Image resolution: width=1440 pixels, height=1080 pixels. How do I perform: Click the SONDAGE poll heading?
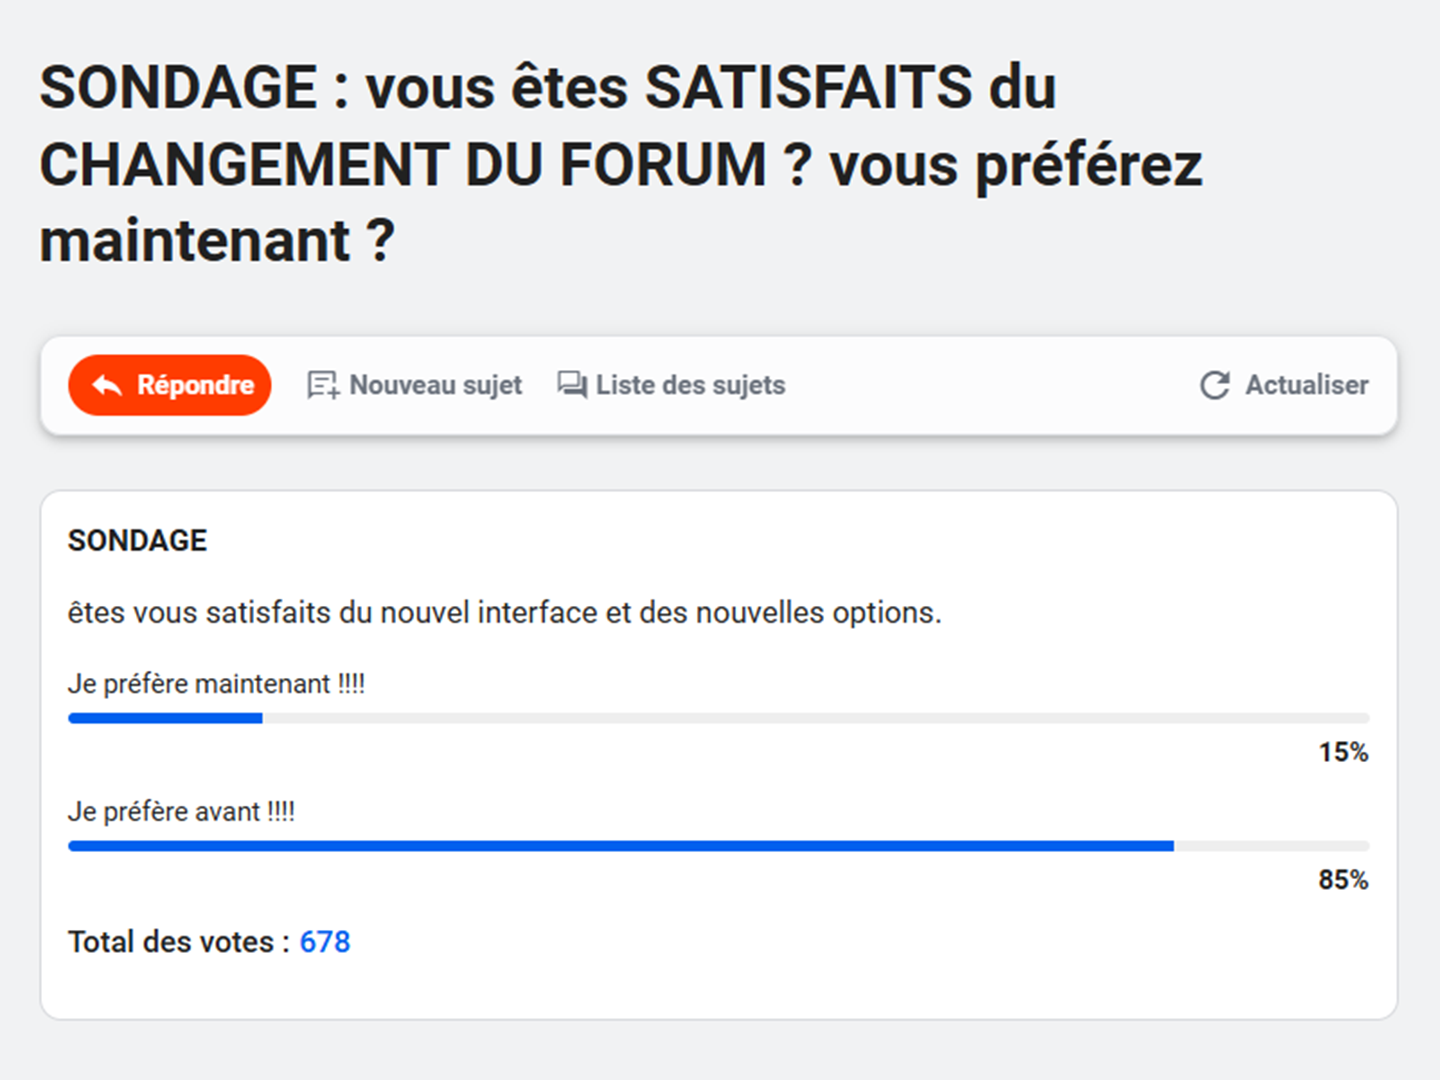click(x=137, y=541)
